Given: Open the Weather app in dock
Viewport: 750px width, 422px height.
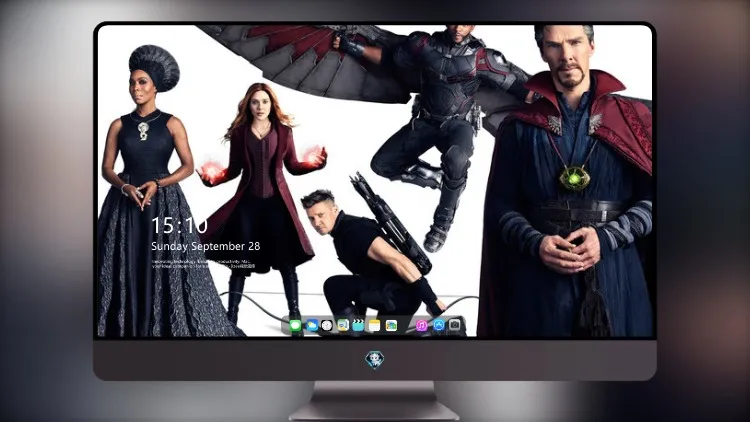Looking at the screenshot, I should pos(312,326).
